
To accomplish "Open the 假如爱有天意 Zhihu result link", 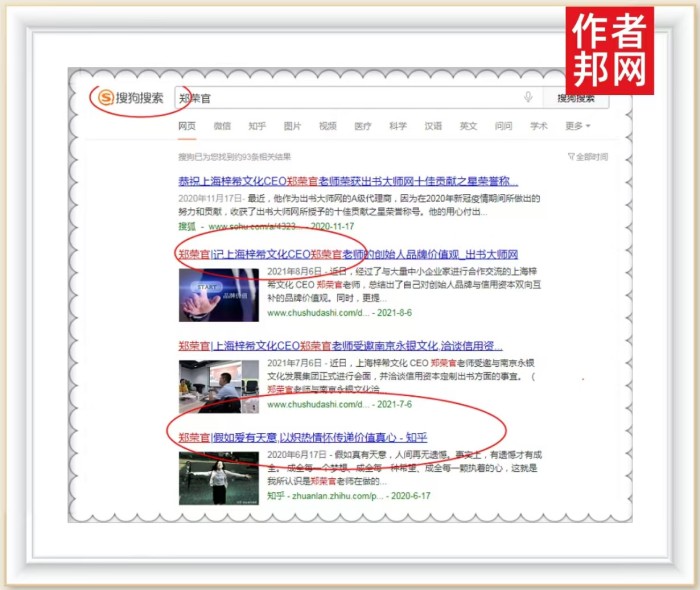I will tap(316, 437).
